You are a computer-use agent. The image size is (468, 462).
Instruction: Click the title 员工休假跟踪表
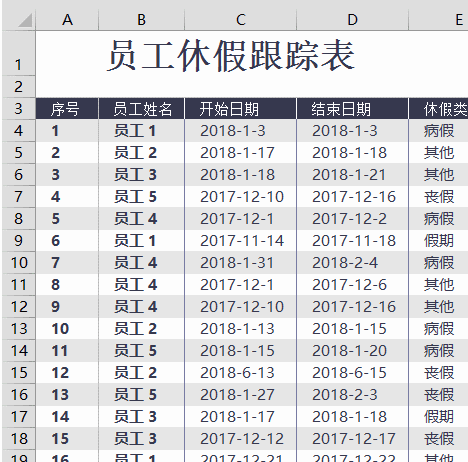tap(231, 55)
